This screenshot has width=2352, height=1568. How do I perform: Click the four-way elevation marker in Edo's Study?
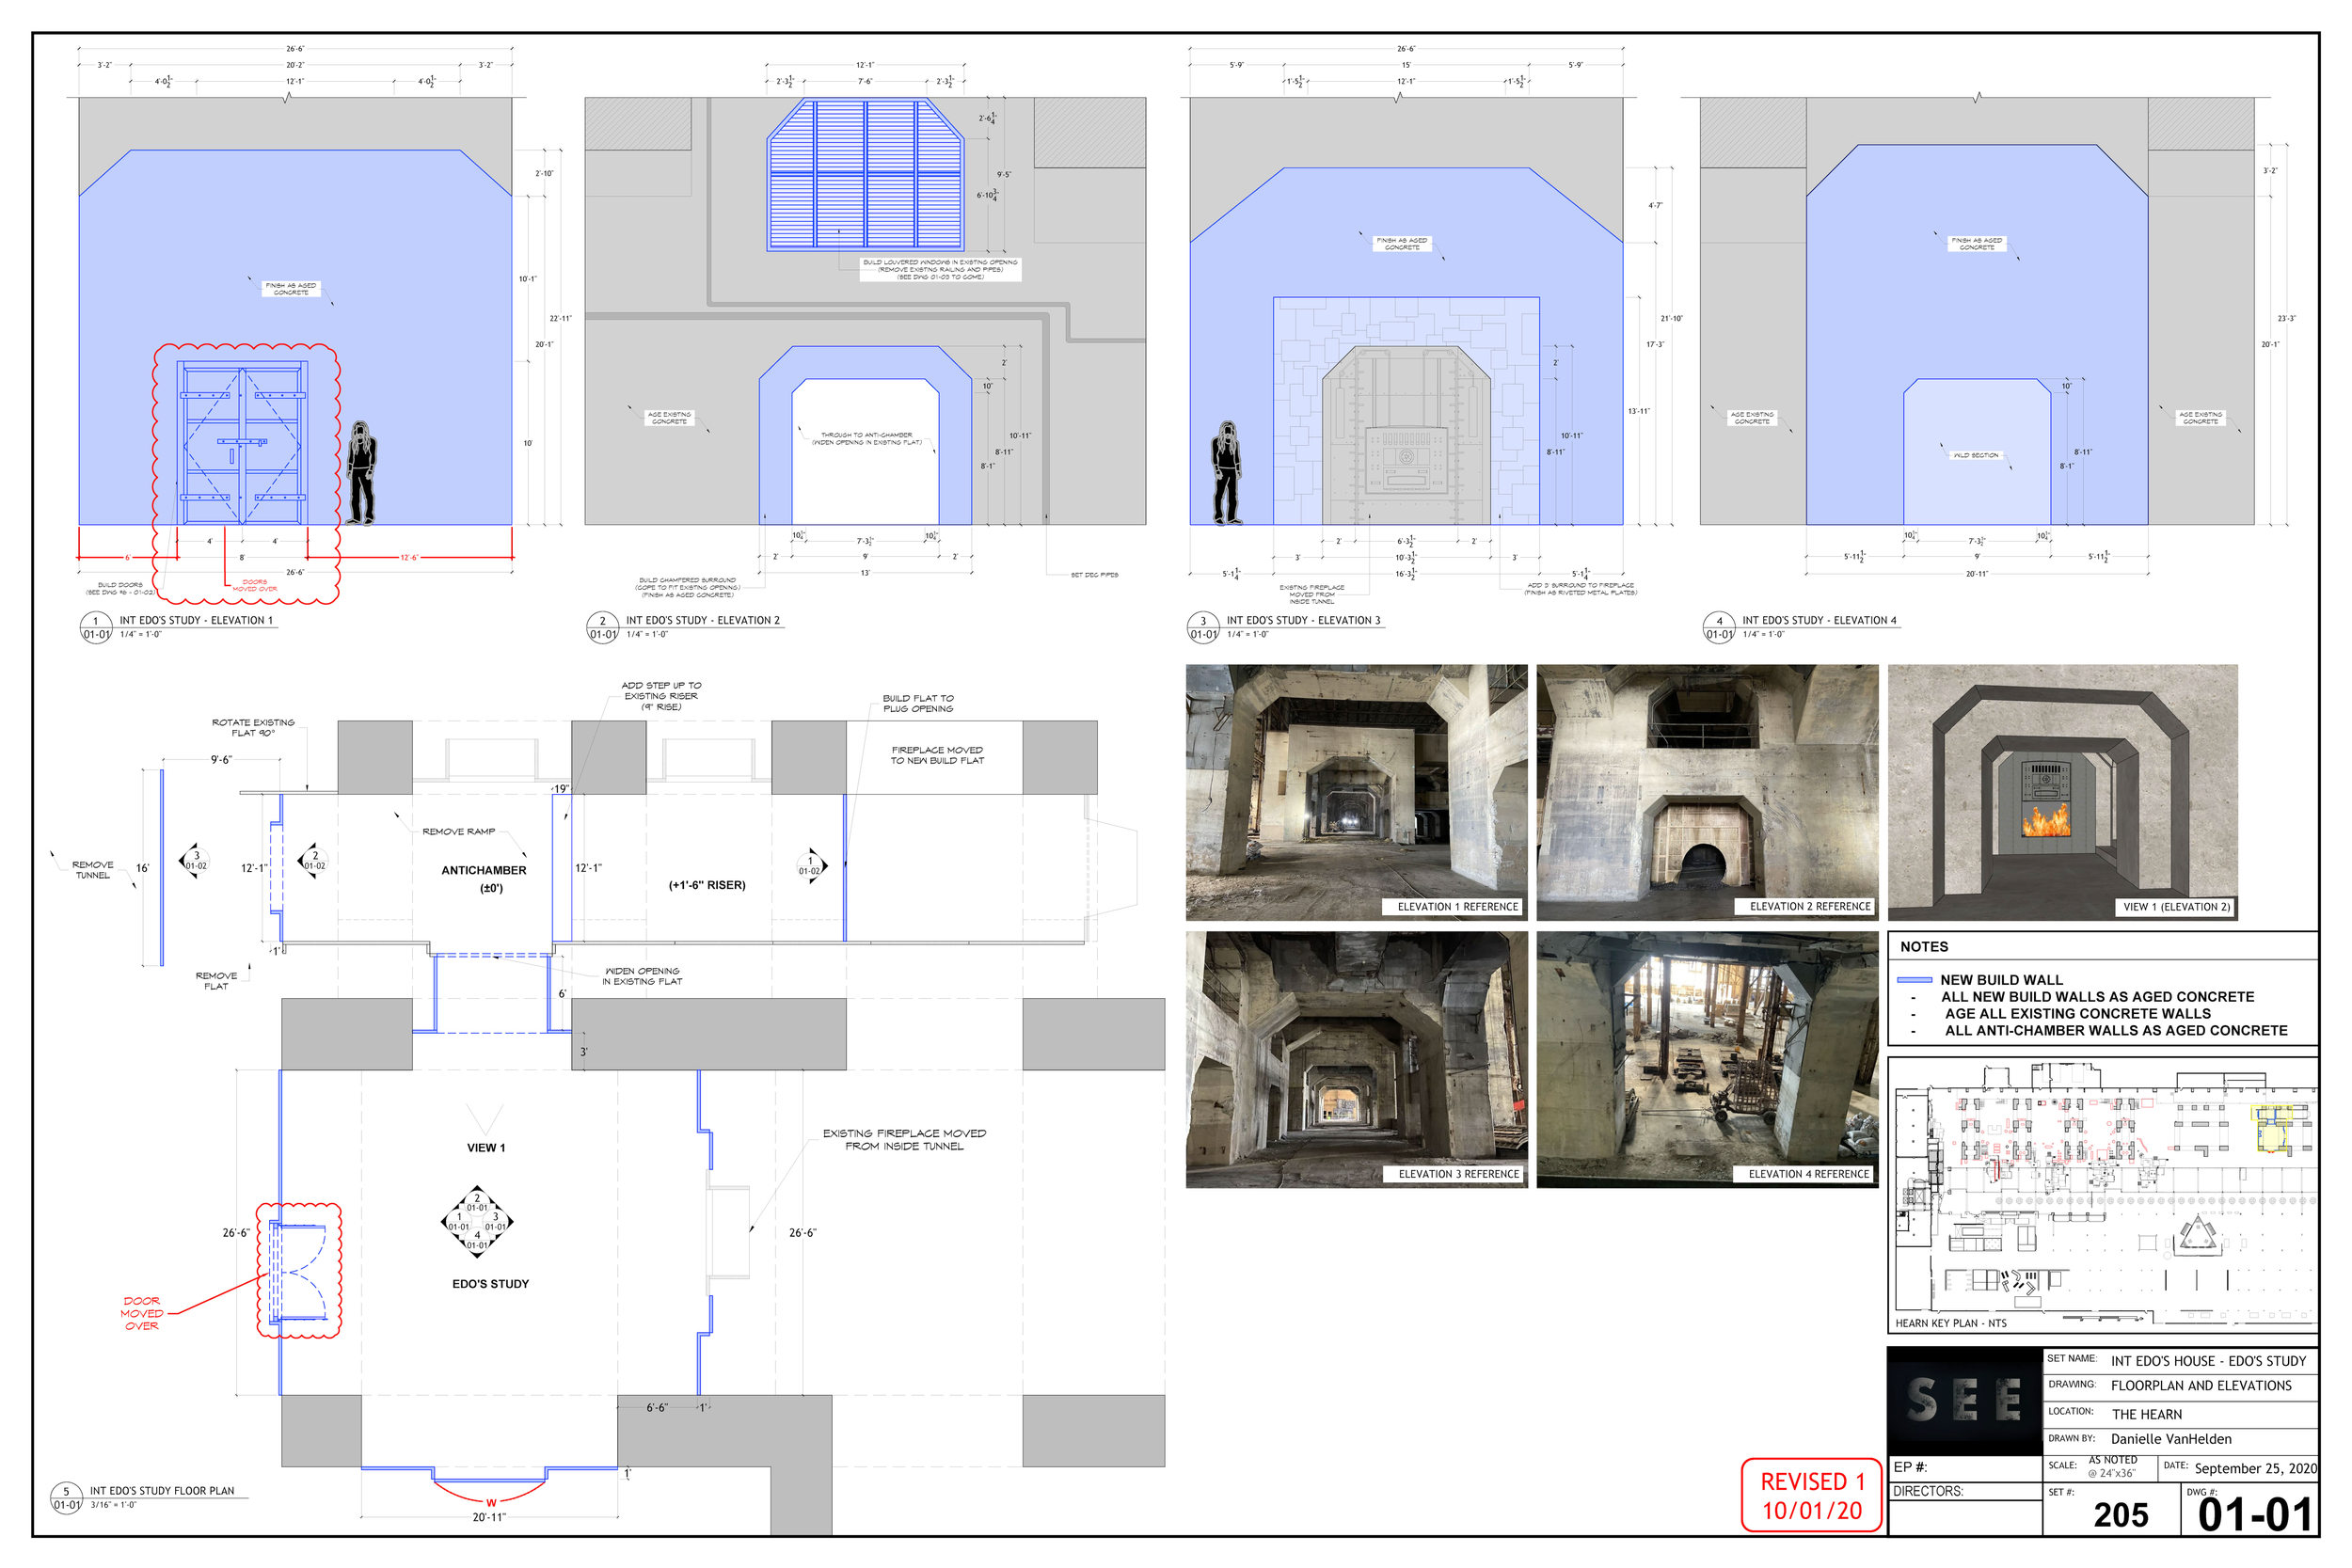477,1222
